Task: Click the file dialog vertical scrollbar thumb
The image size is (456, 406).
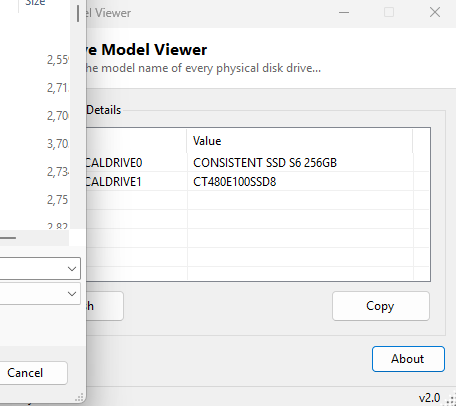Action: click(x=78, y=13)
